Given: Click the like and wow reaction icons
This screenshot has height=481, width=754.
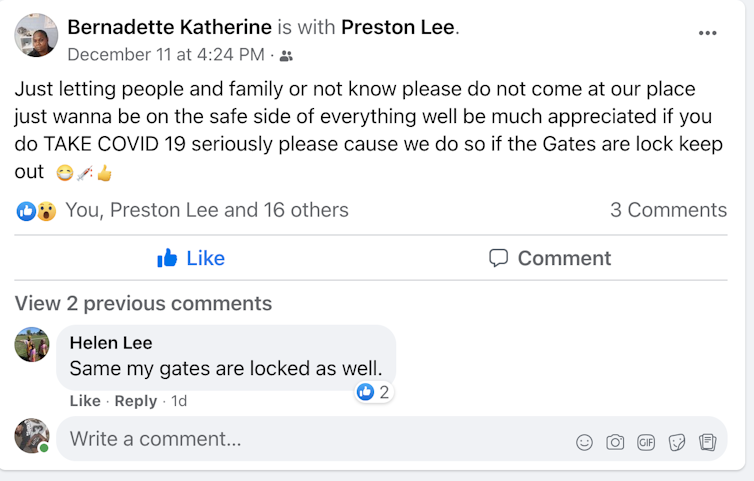Looking at the screenshot, I should (x=36, y=211).
